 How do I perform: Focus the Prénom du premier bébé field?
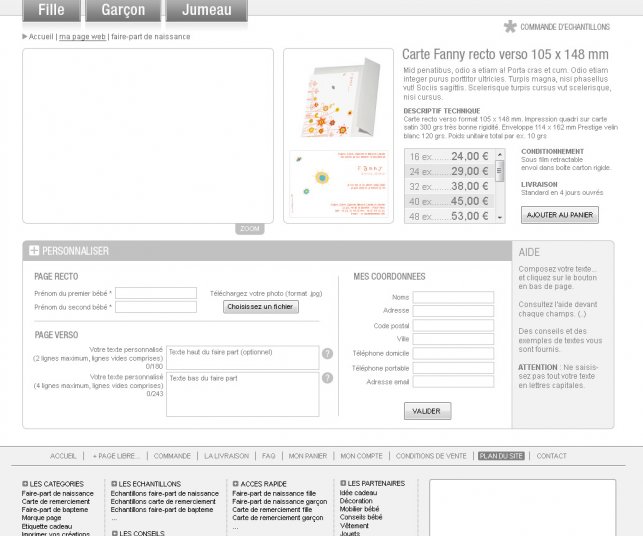(156, 293)
